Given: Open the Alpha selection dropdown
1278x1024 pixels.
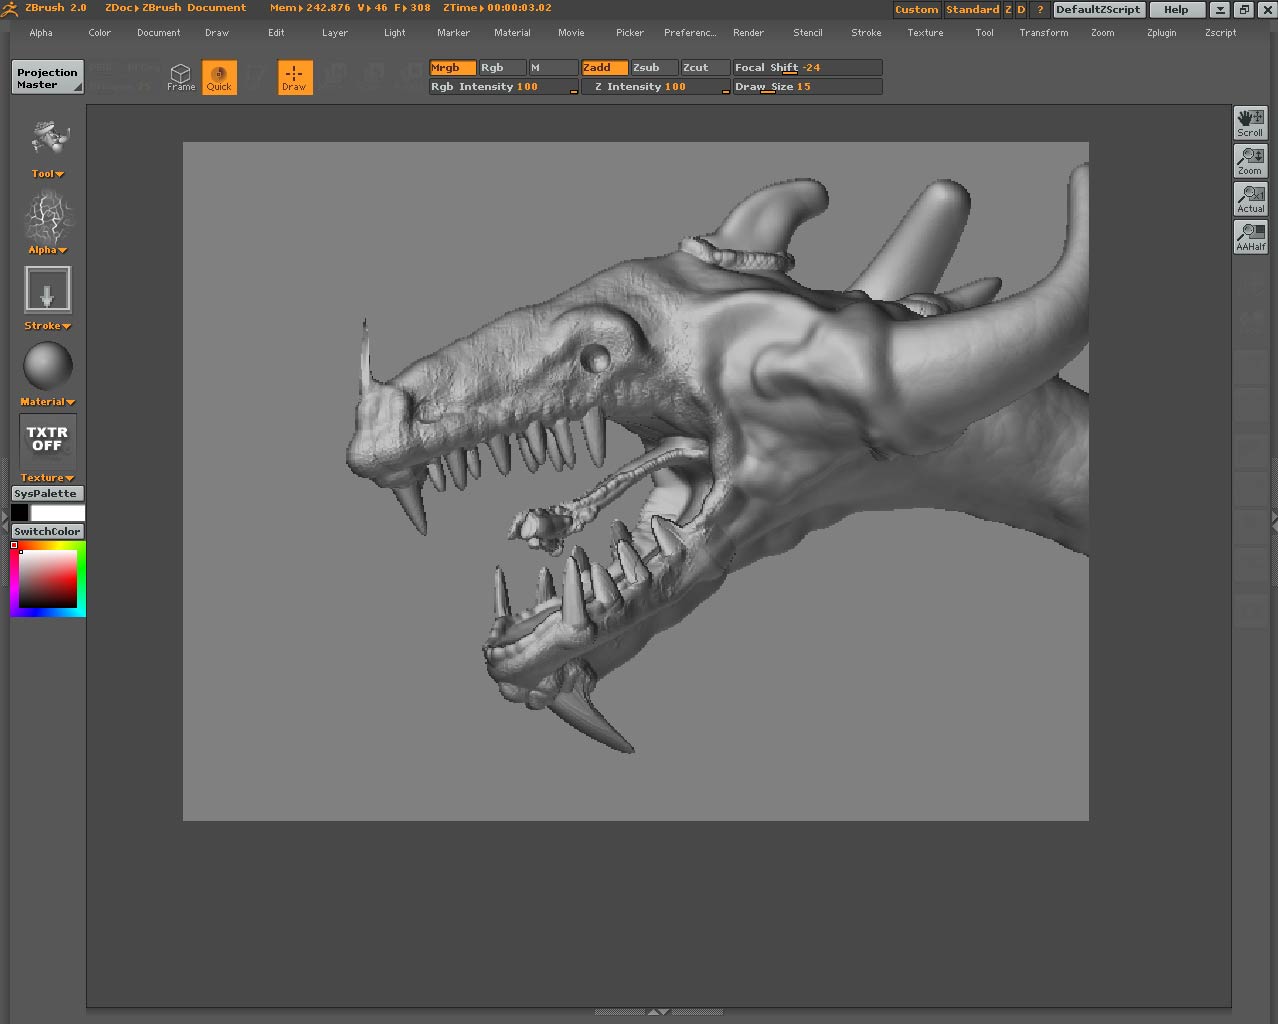Looking at the screenshot, I should click(x=47, y=250).
